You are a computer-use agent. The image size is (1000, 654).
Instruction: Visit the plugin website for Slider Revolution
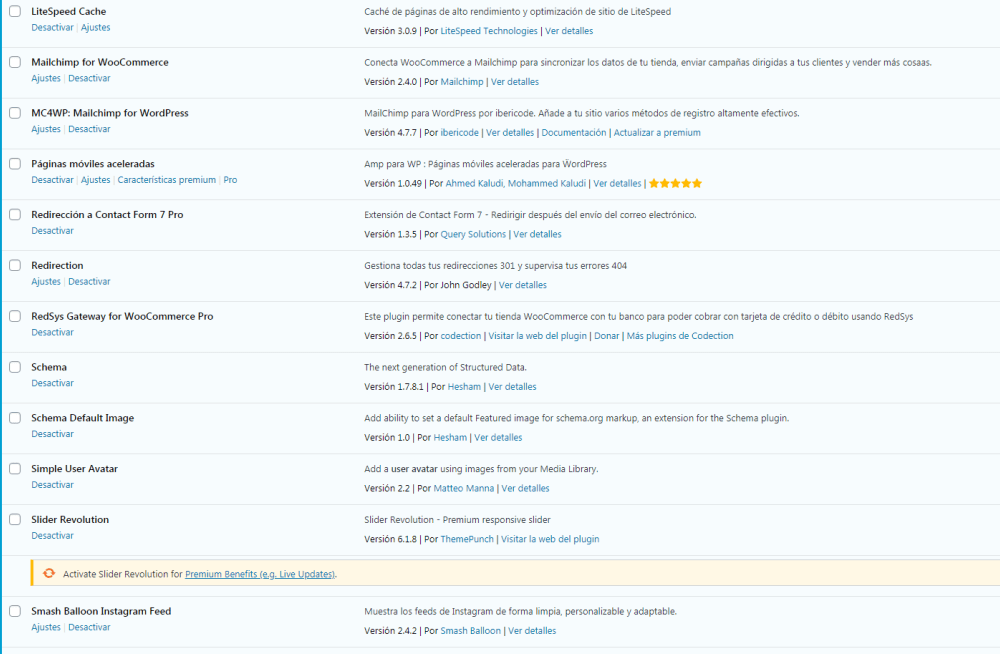point(550,539)
